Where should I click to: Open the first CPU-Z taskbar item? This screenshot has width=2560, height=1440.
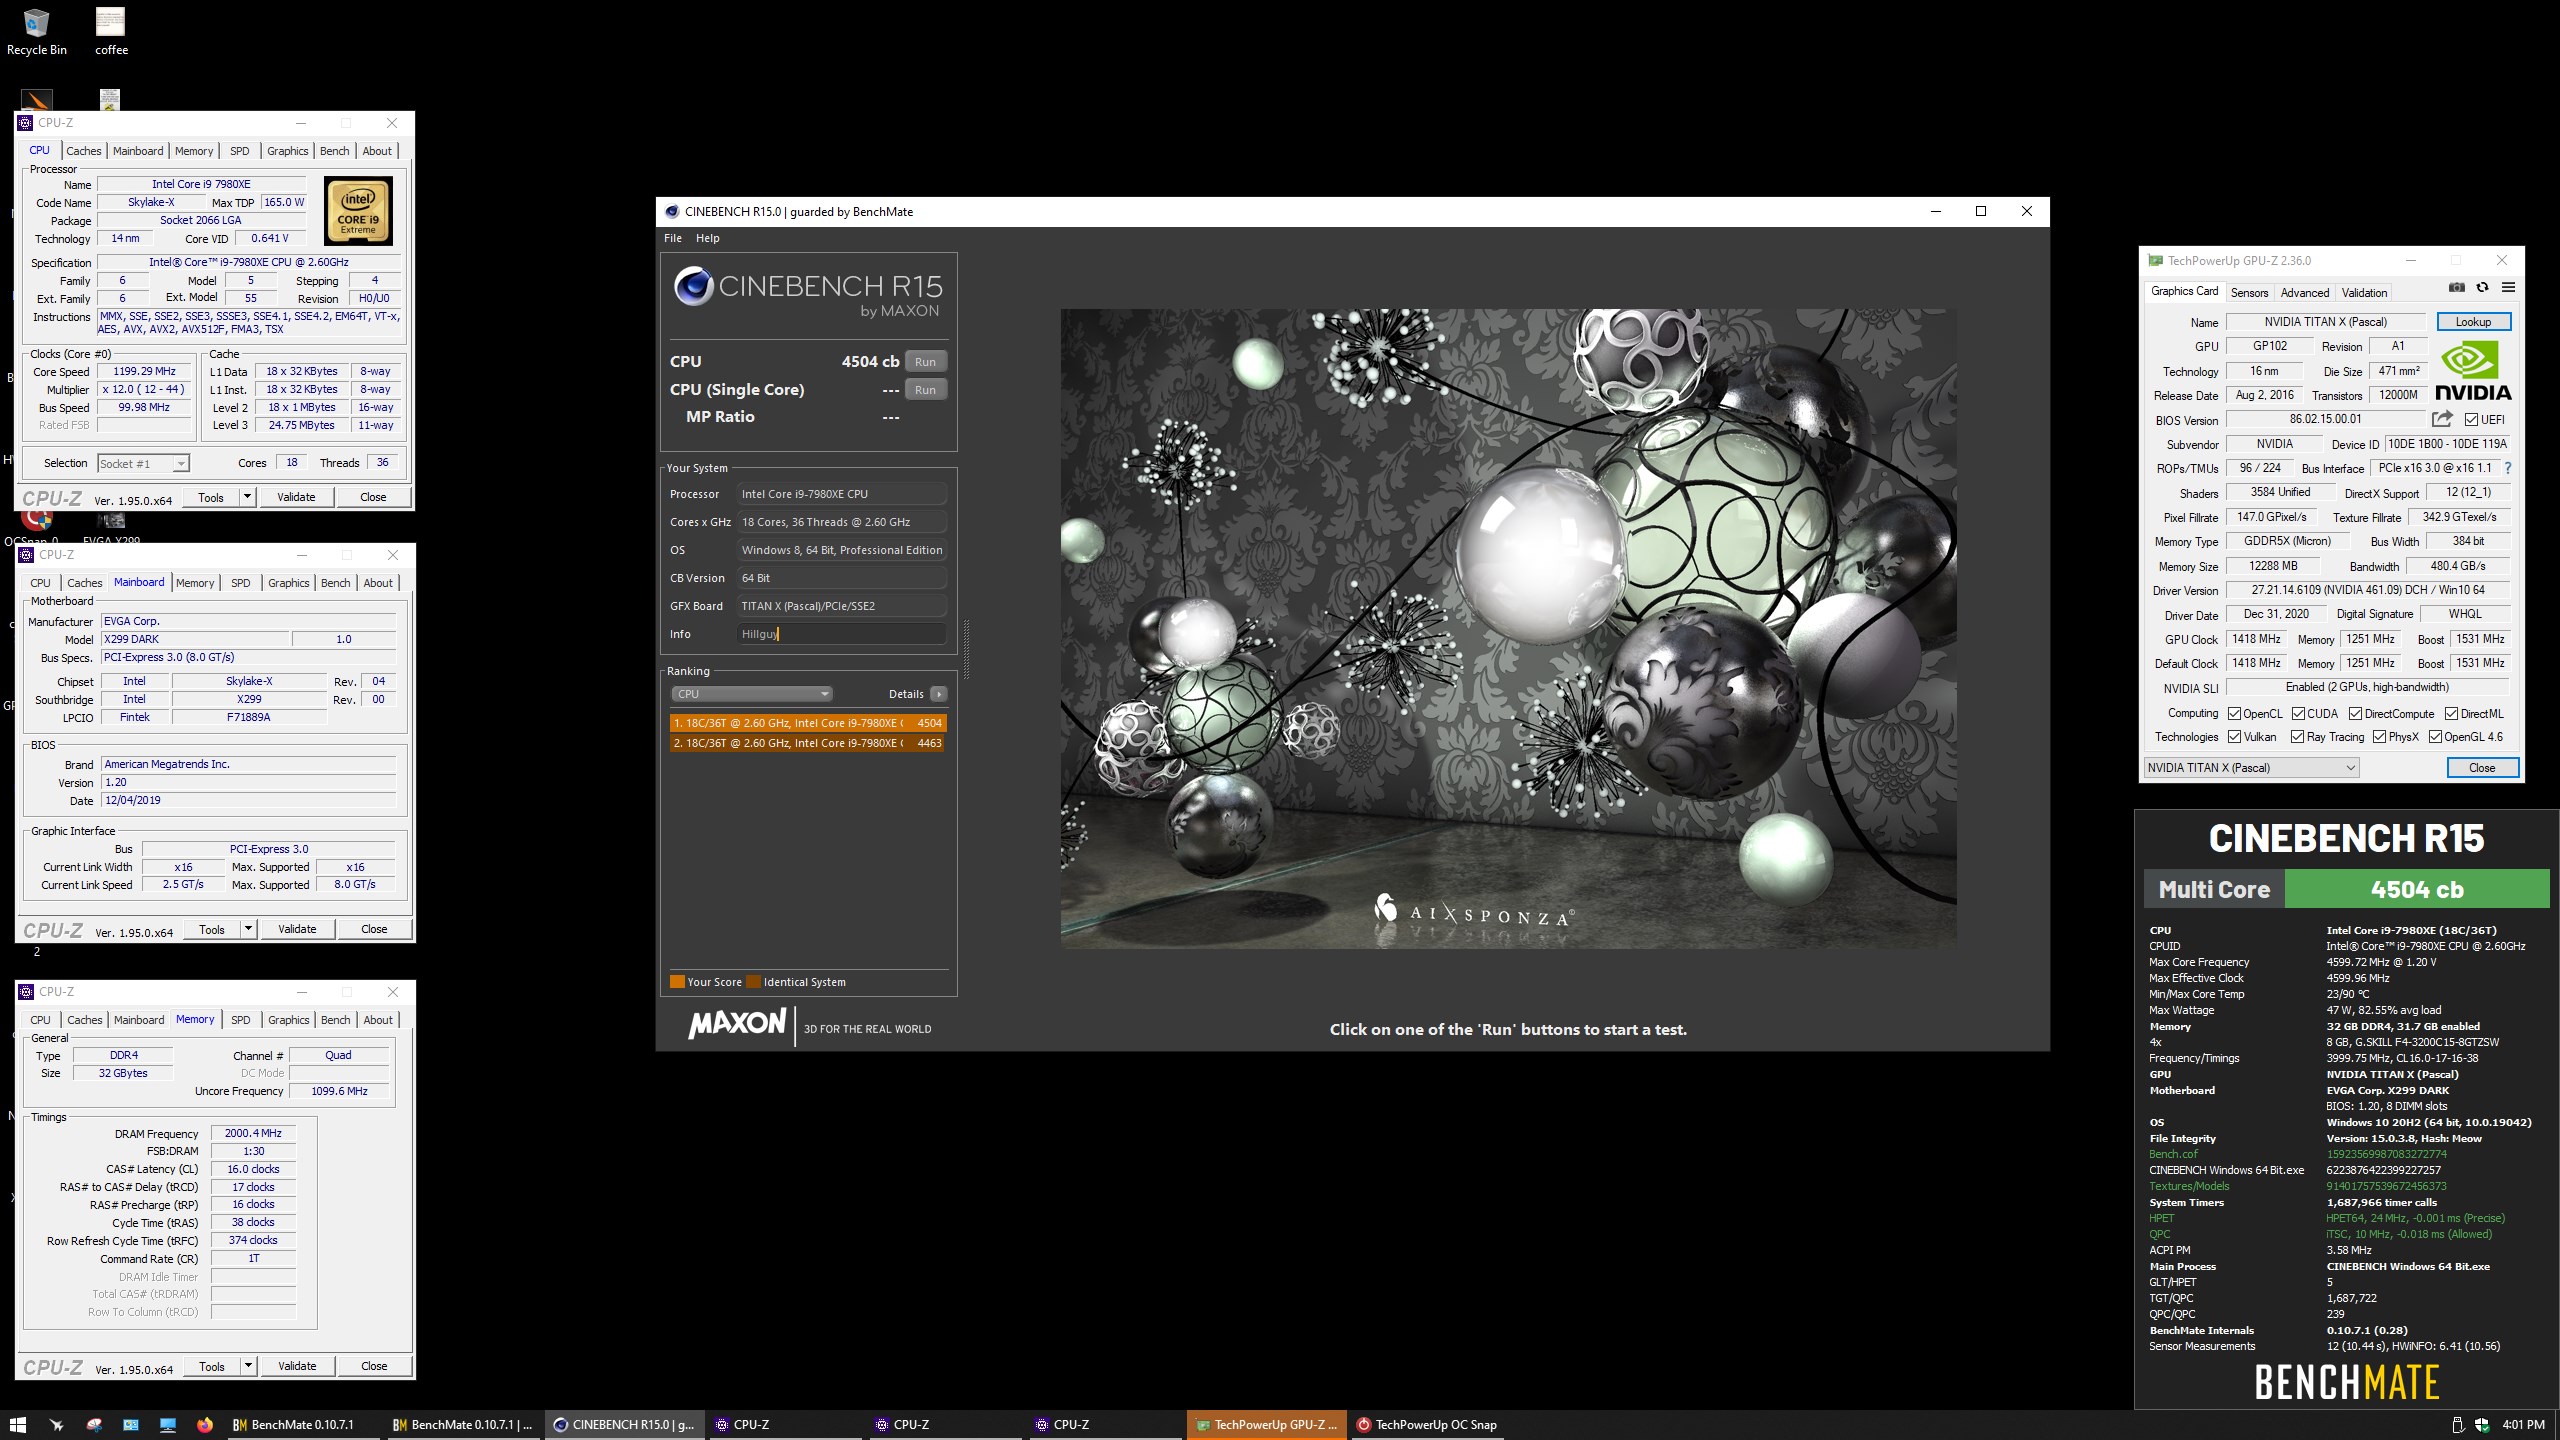click(x=784, y=1425)
